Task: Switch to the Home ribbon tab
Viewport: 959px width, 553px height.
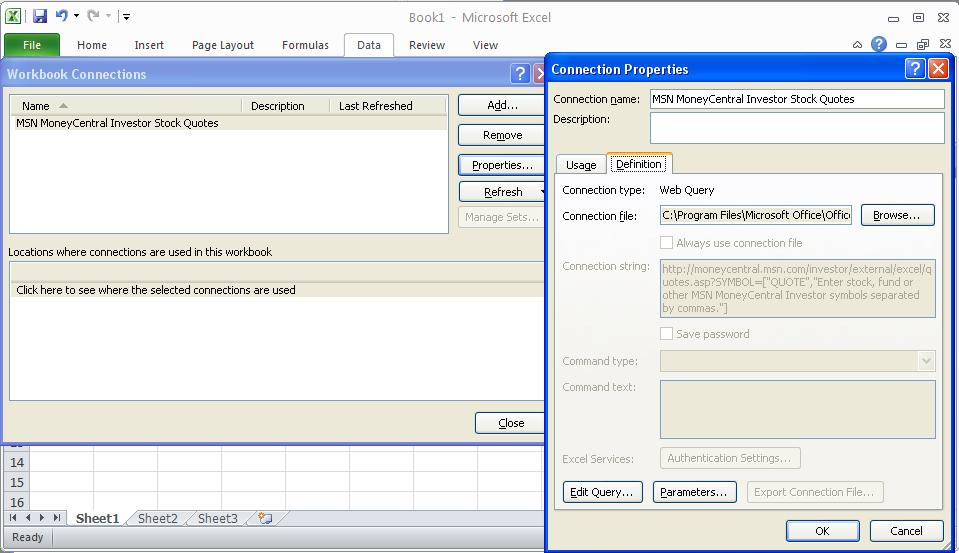Action: click(x=92, y=45)
